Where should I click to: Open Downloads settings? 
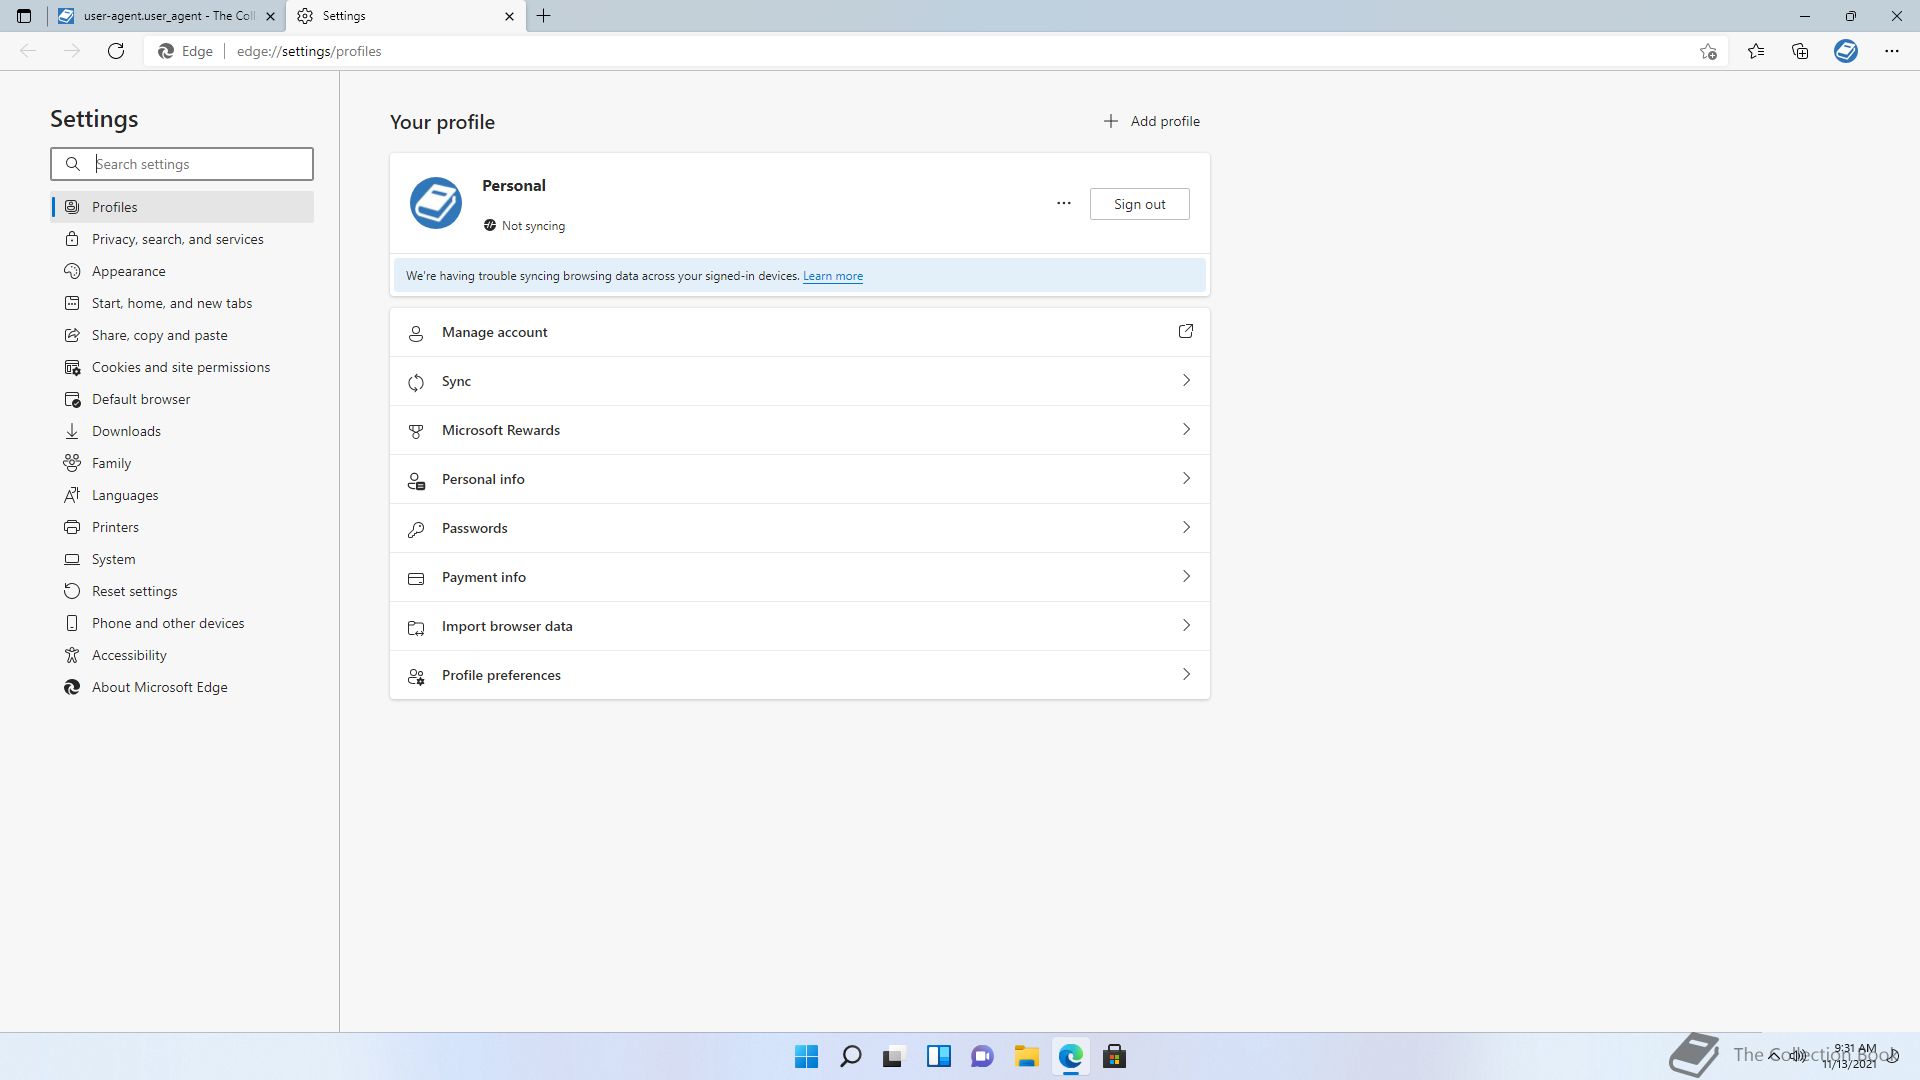click(x=182, y=431)
